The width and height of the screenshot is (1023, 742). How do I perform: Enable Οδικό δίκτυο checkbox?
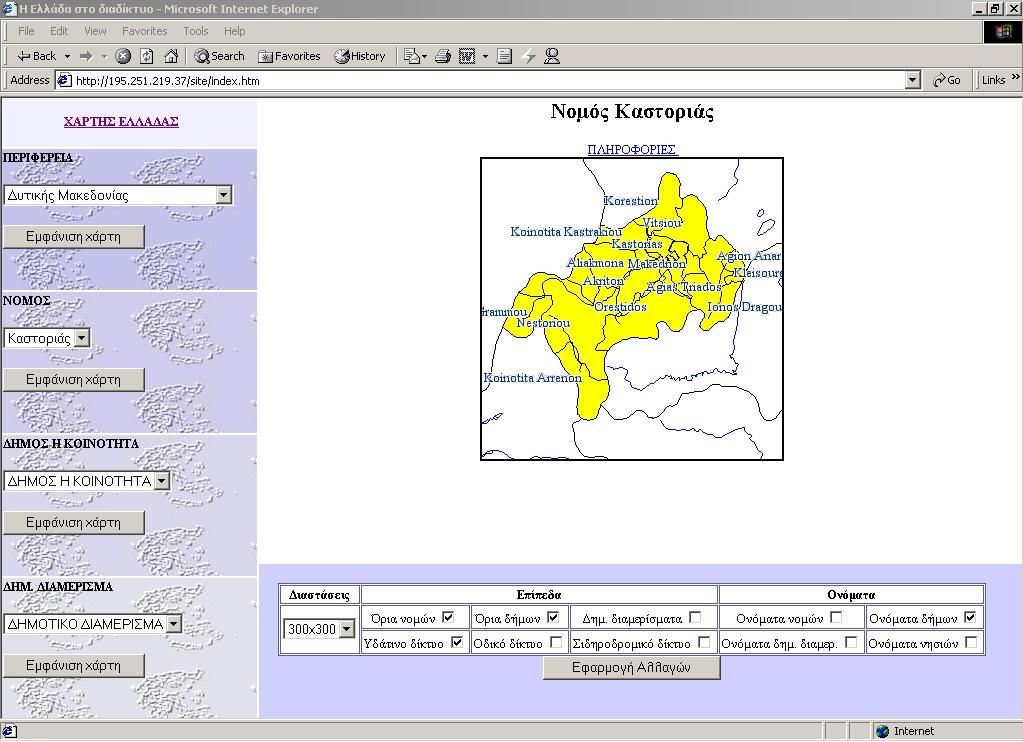click(556, 642)
